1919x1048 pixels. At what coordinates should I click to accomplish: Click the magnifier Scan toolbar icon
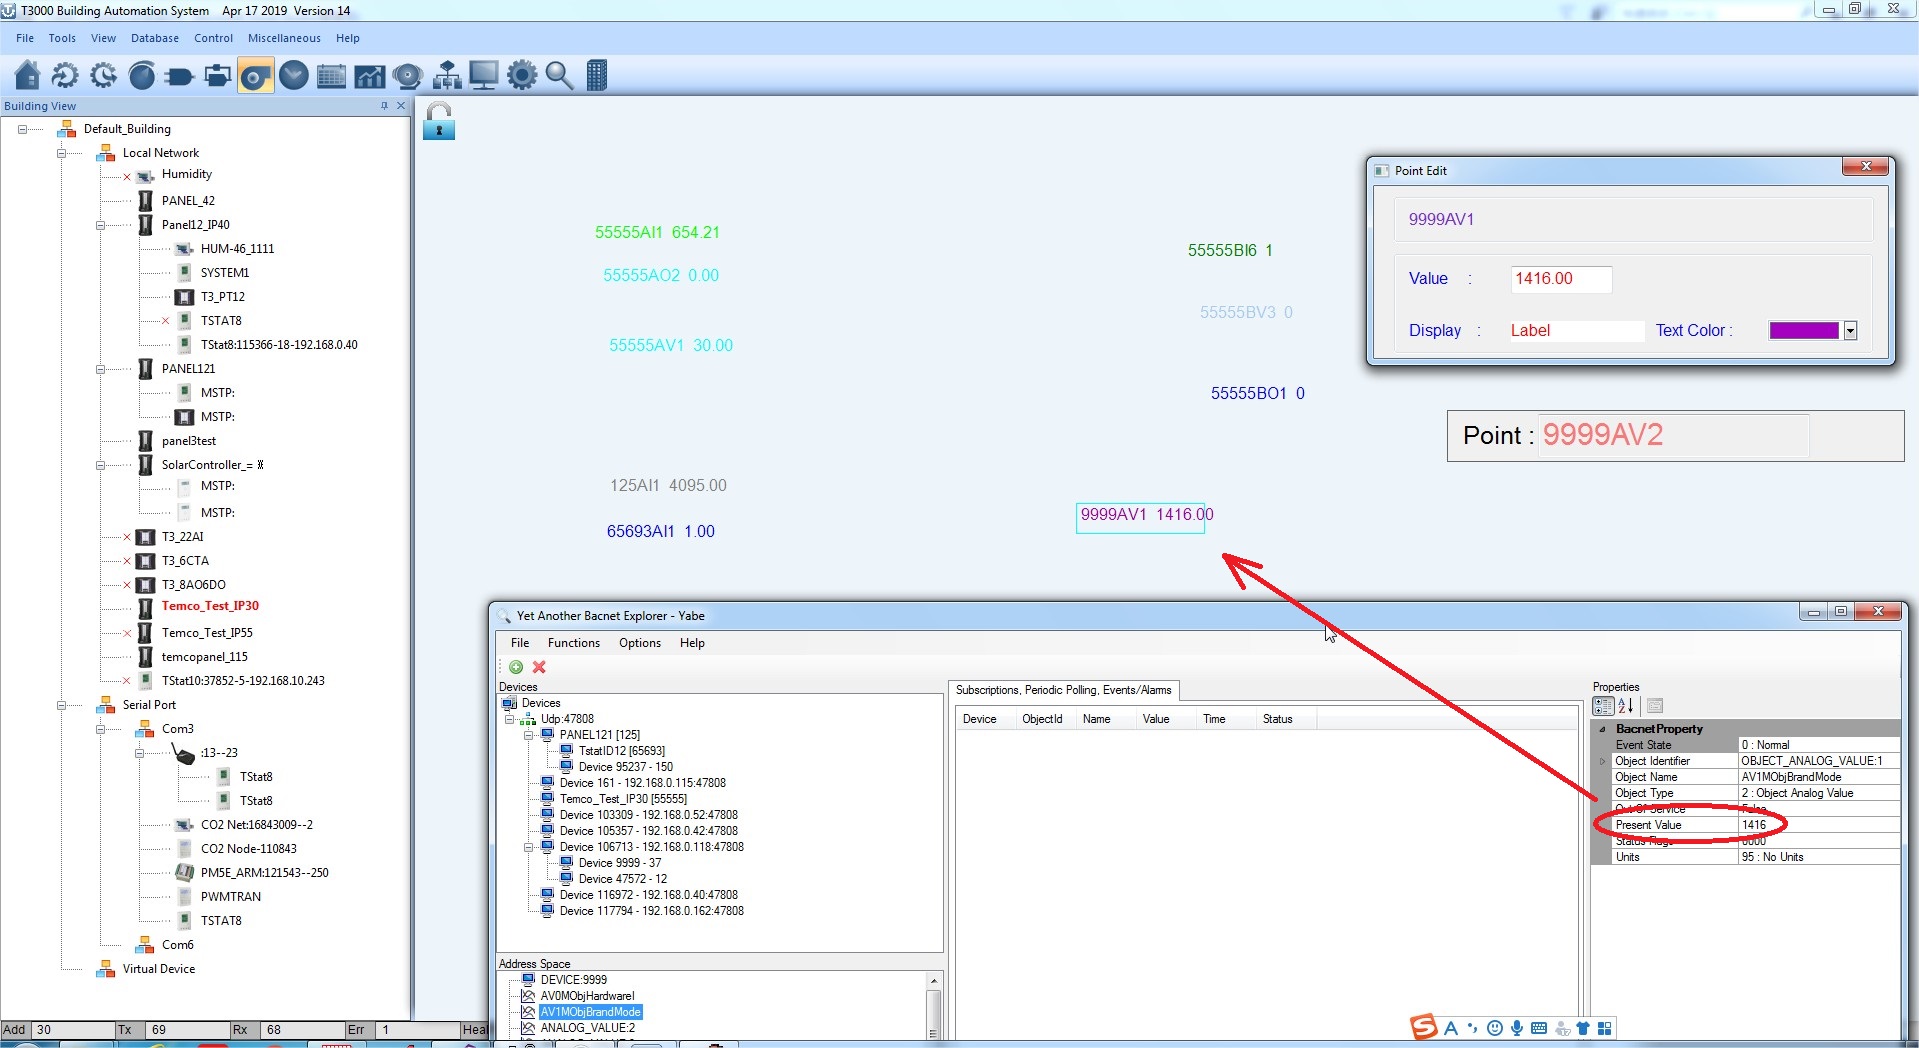[x=559, y=76]
